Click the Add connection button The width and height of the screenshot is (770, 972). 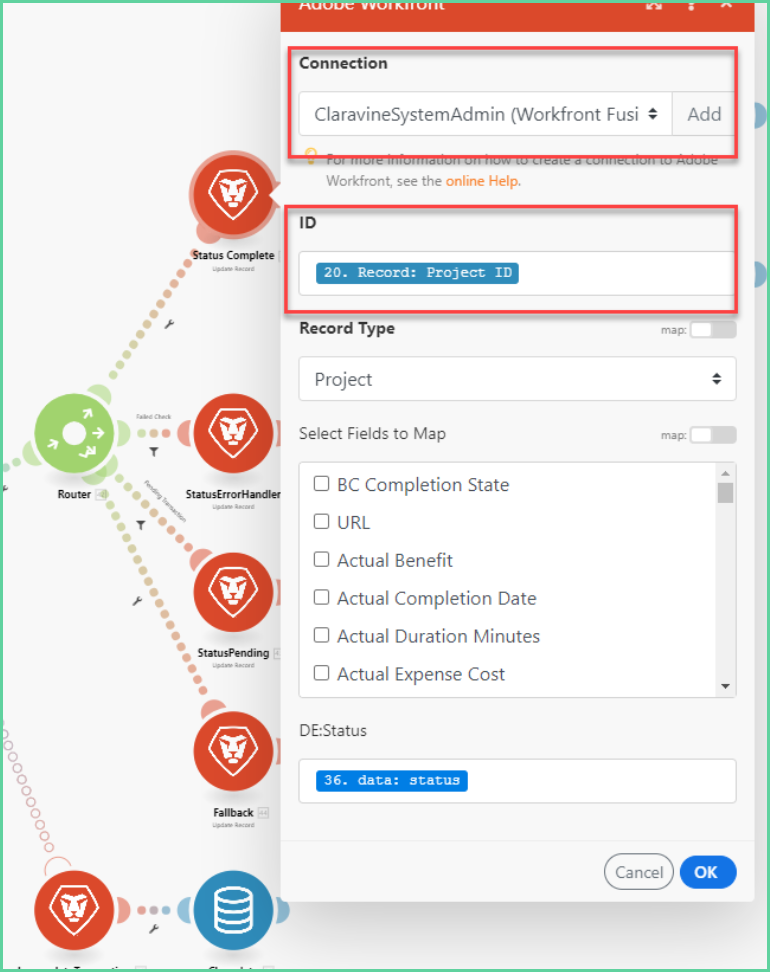click(704, 114)
